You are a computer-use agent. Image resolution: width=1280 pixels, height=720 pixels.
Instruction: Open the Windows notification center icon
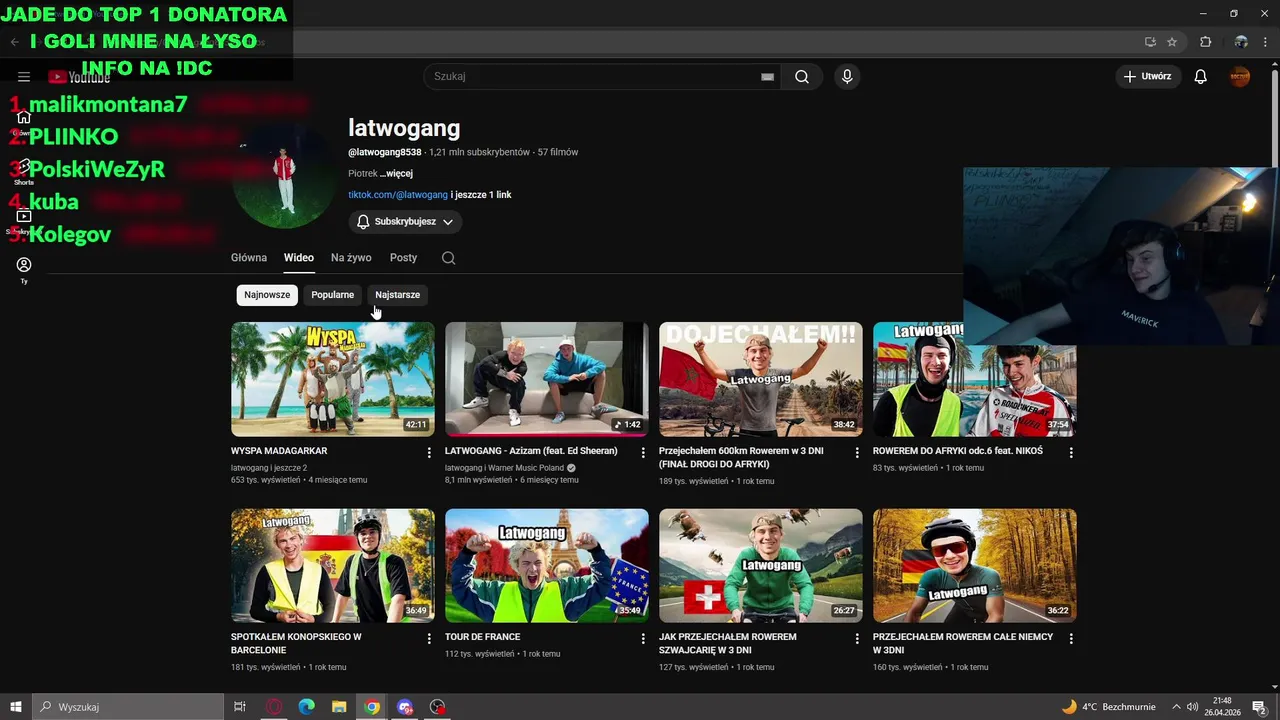pos(1259,707)
